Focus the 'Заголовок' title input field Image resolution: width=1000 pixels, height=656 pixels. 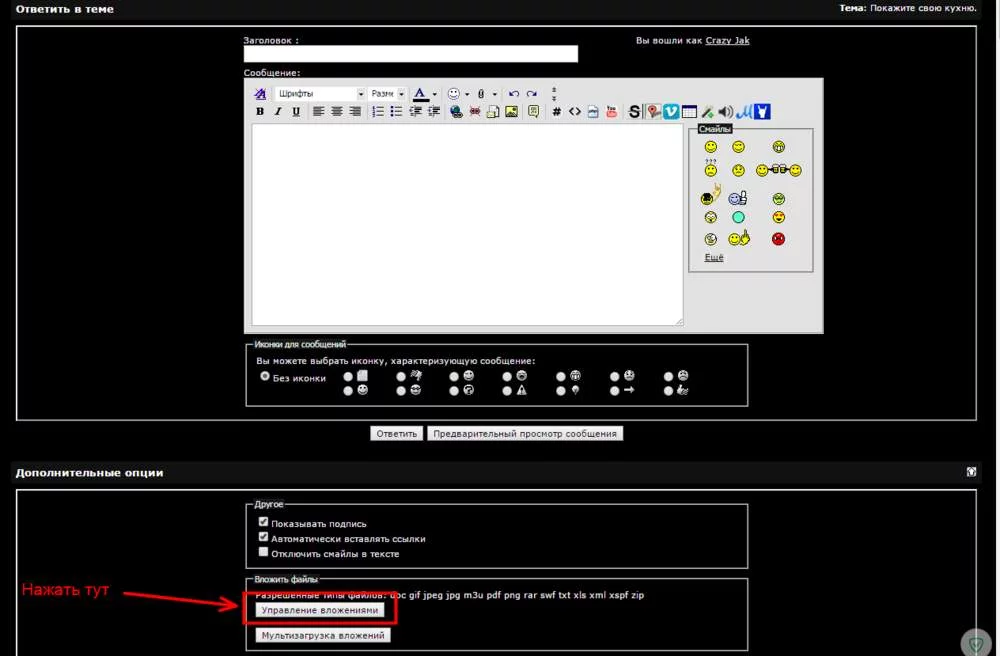pyautogui.click(x=411, y=54)
